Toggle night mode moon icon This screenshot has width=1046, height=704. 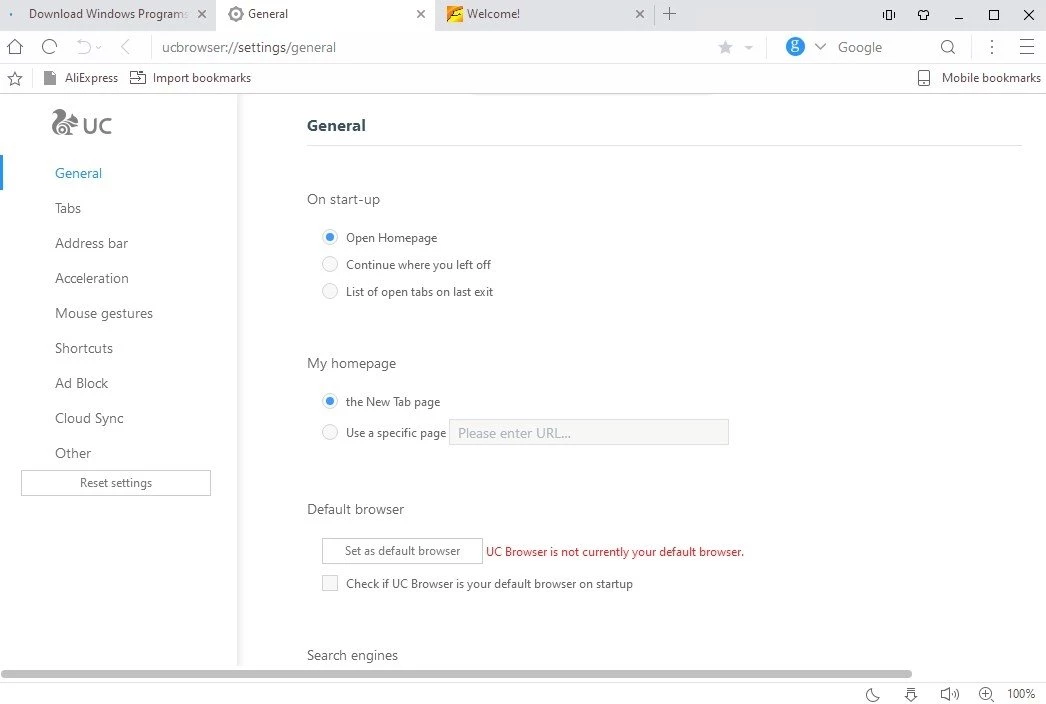click(x=872, y=694)
